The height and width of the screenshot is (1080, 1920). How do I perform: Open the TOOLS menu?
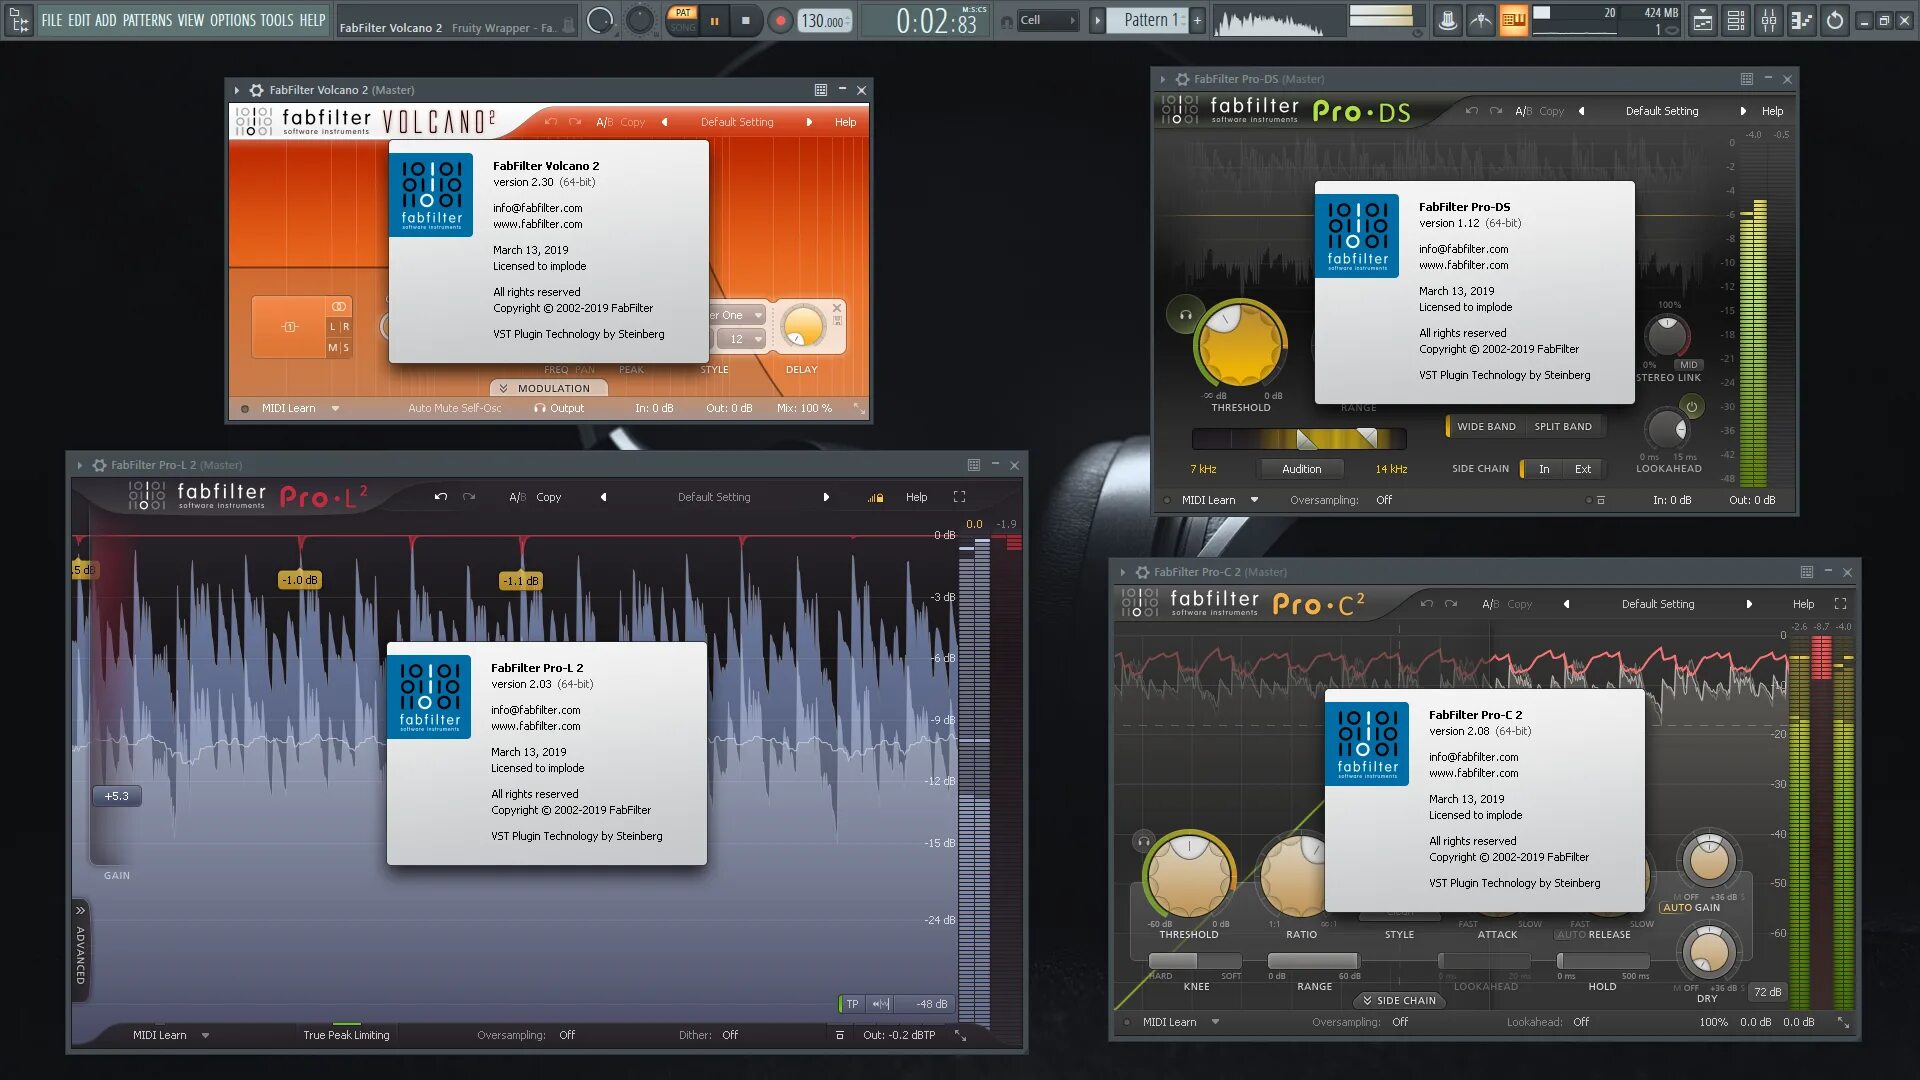(x=277, y=20)
